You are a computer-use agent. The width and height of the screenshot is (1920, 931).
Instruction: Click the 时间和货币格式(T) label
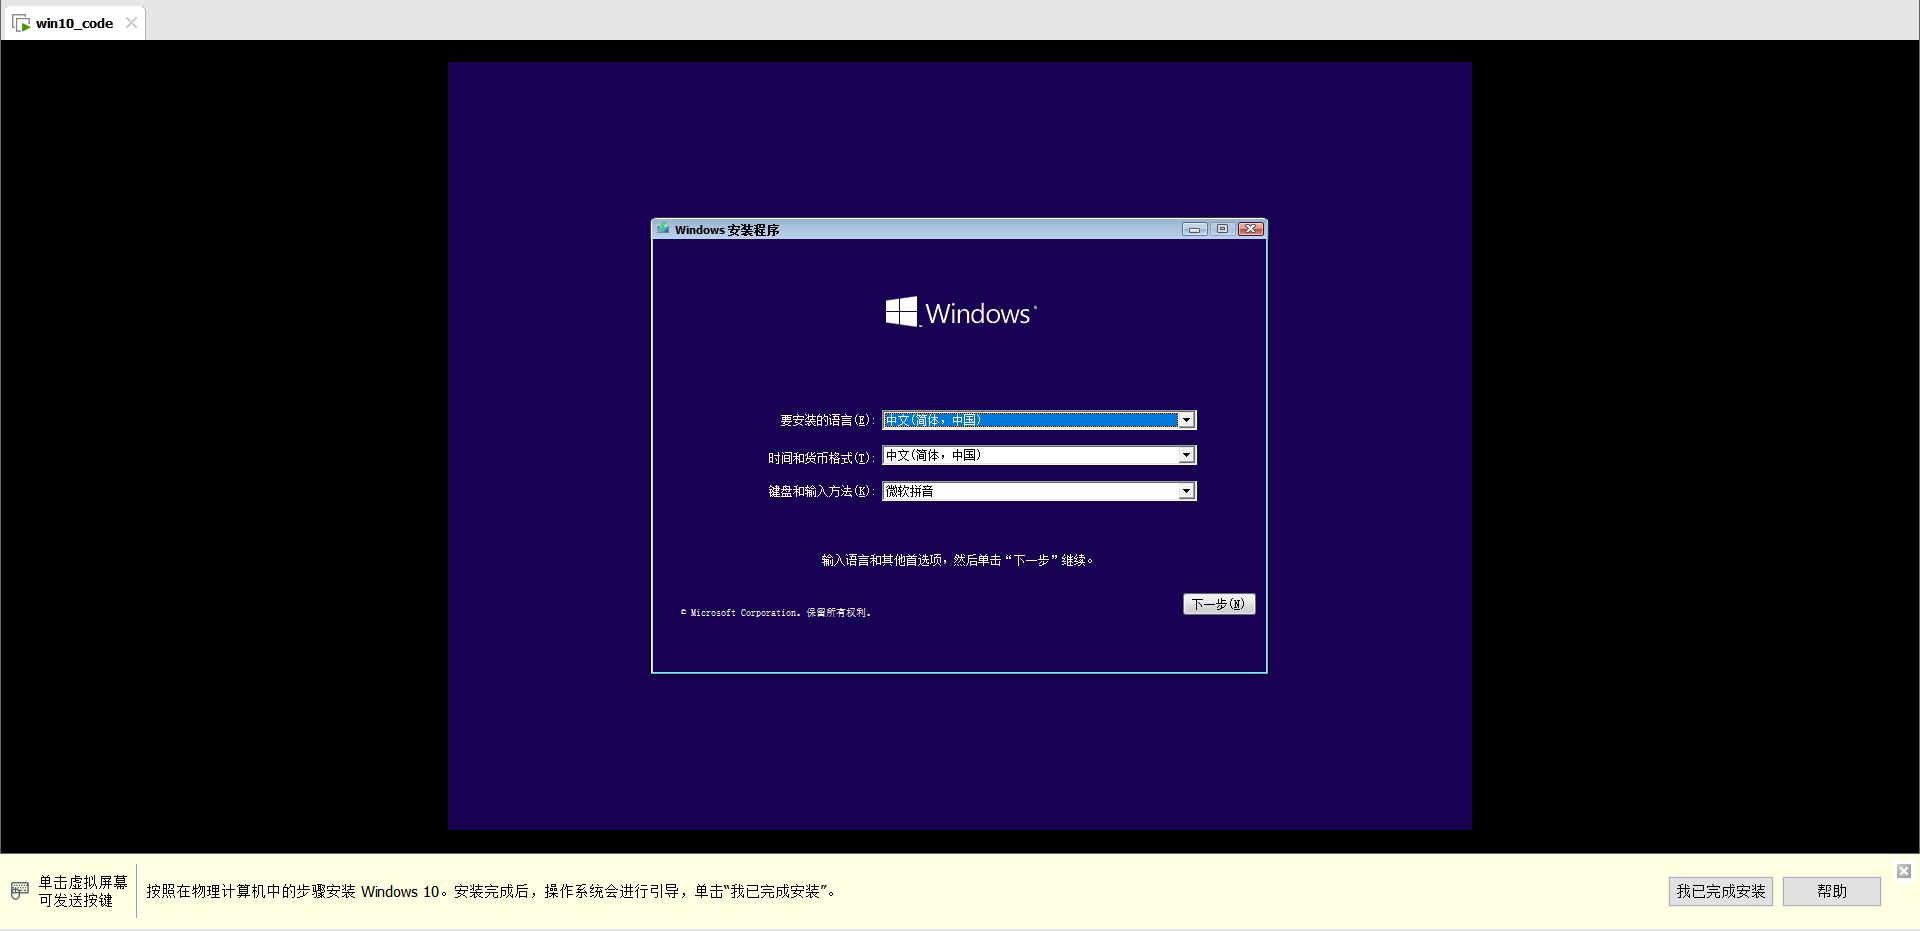click(x=821, y=458)
